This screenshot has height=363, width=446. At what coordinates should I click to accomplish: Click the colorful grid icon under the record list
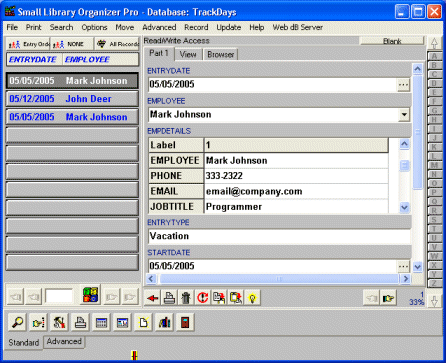click(91, 295)
